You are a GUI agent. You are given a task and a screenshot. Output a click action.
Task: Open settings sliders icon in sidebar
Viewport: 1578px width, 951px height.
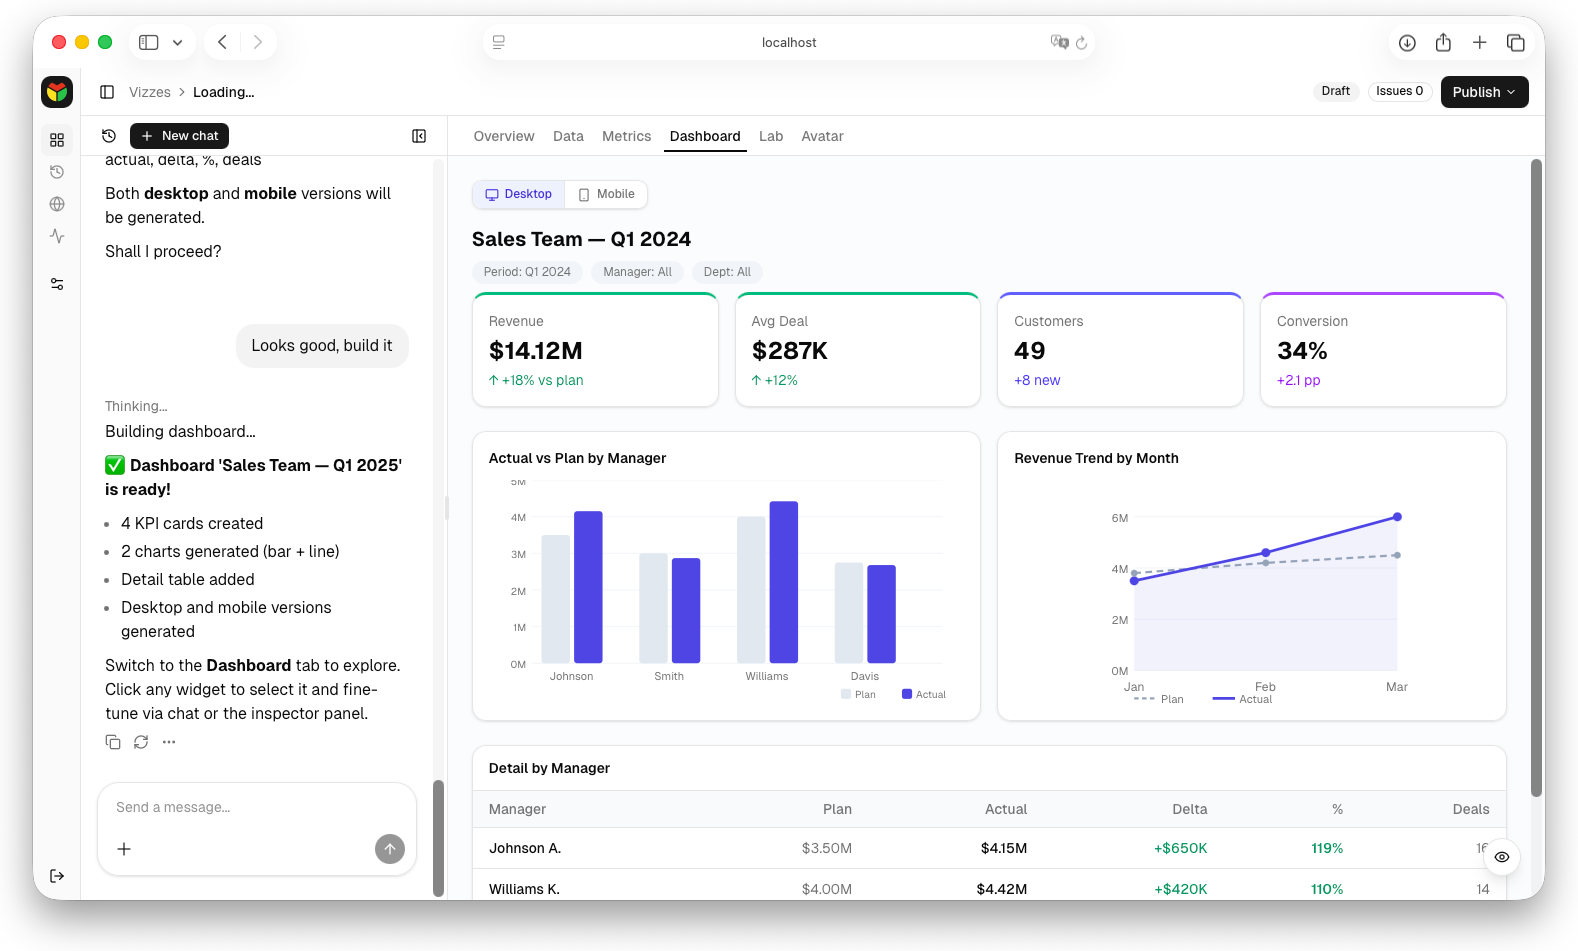(57, 284)
